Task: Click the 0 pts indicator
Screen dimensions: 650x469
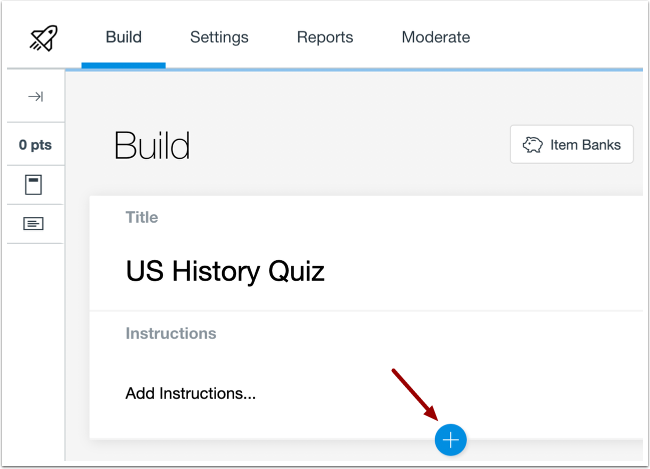Action: [x=35, y=145]
